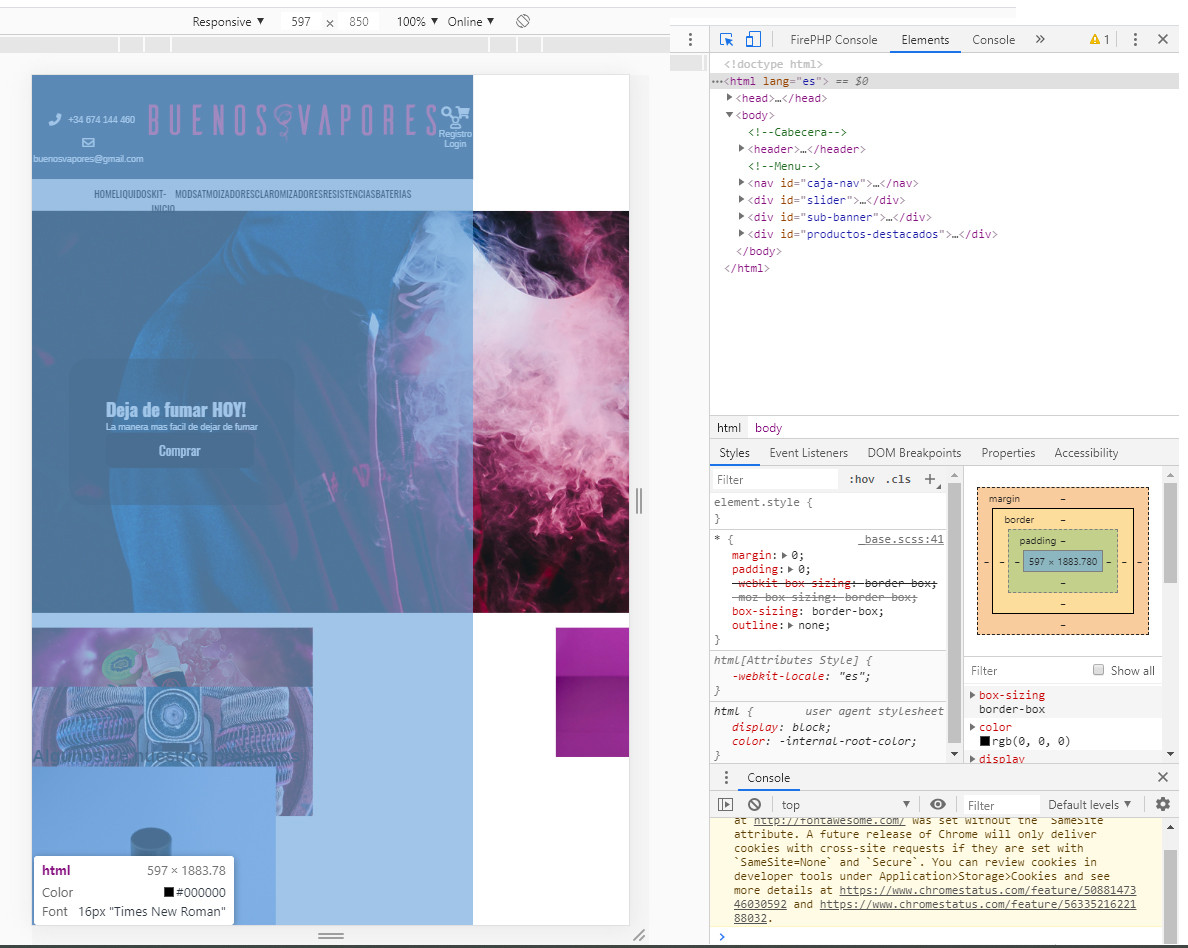Select the Styles tab

click(x=734, y=453)
